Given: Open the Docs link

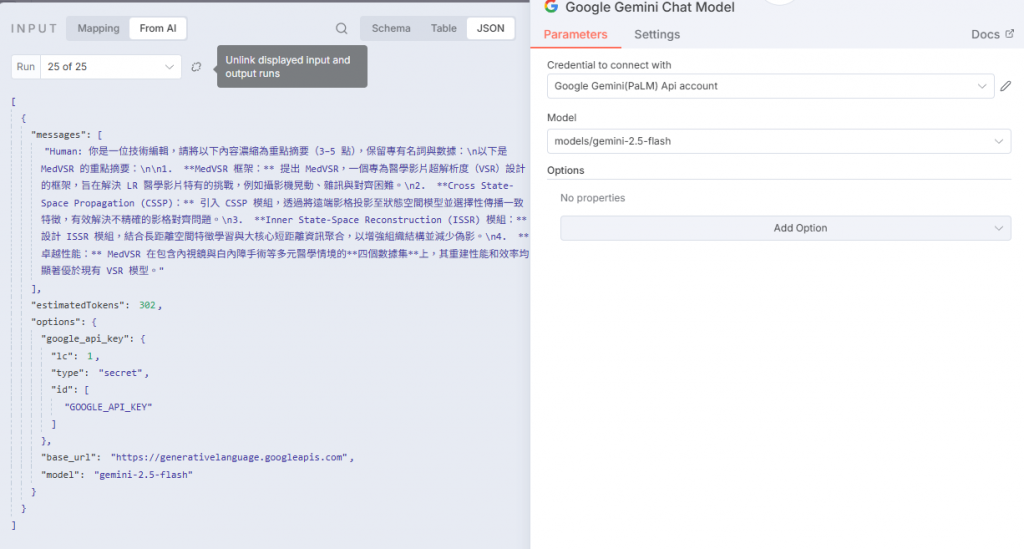Looking at the screenshot, I should click(x=985, y=35).
